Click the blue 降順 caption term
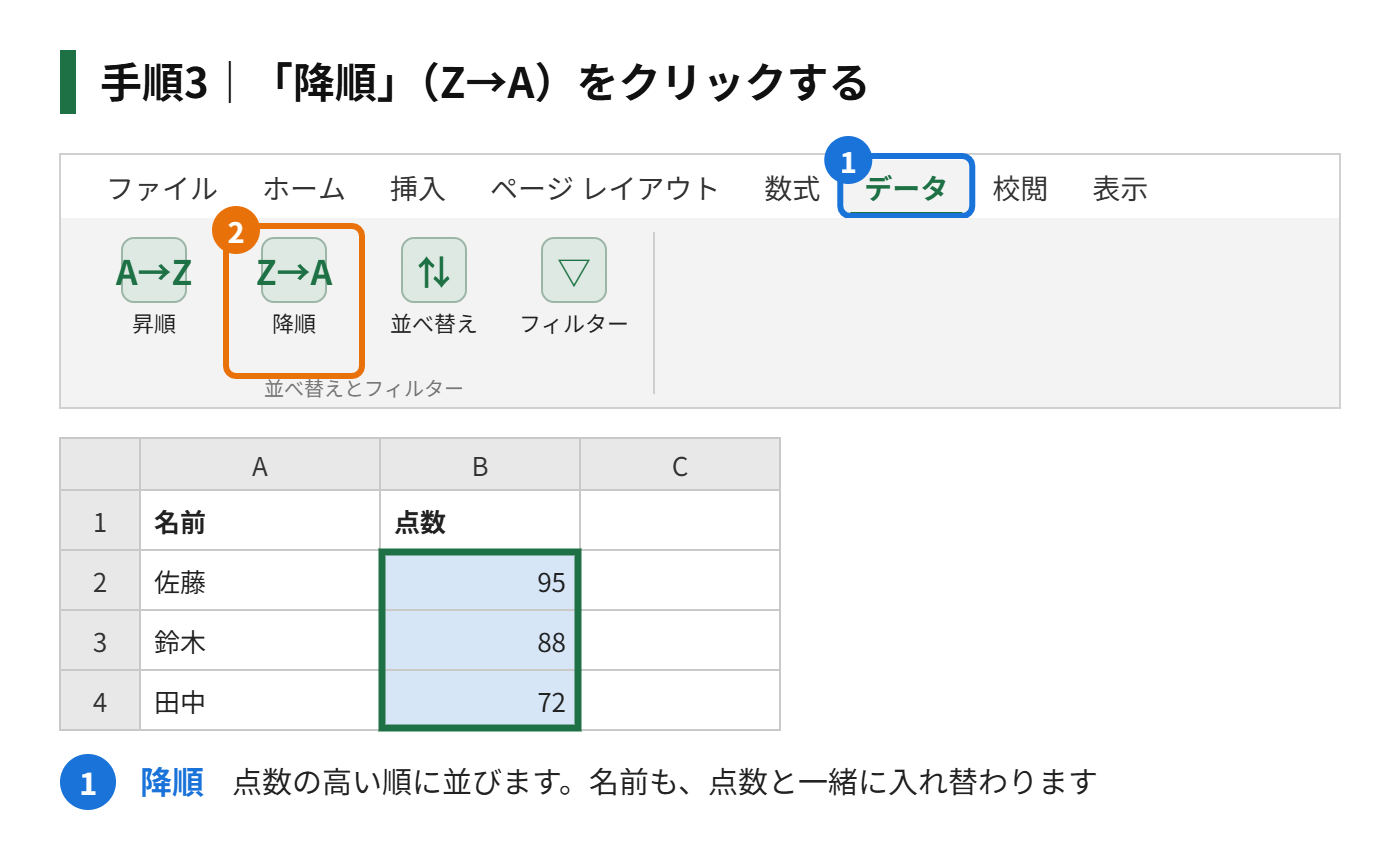The width and height of the screenshot is (1400, 858). pos(172,782)
